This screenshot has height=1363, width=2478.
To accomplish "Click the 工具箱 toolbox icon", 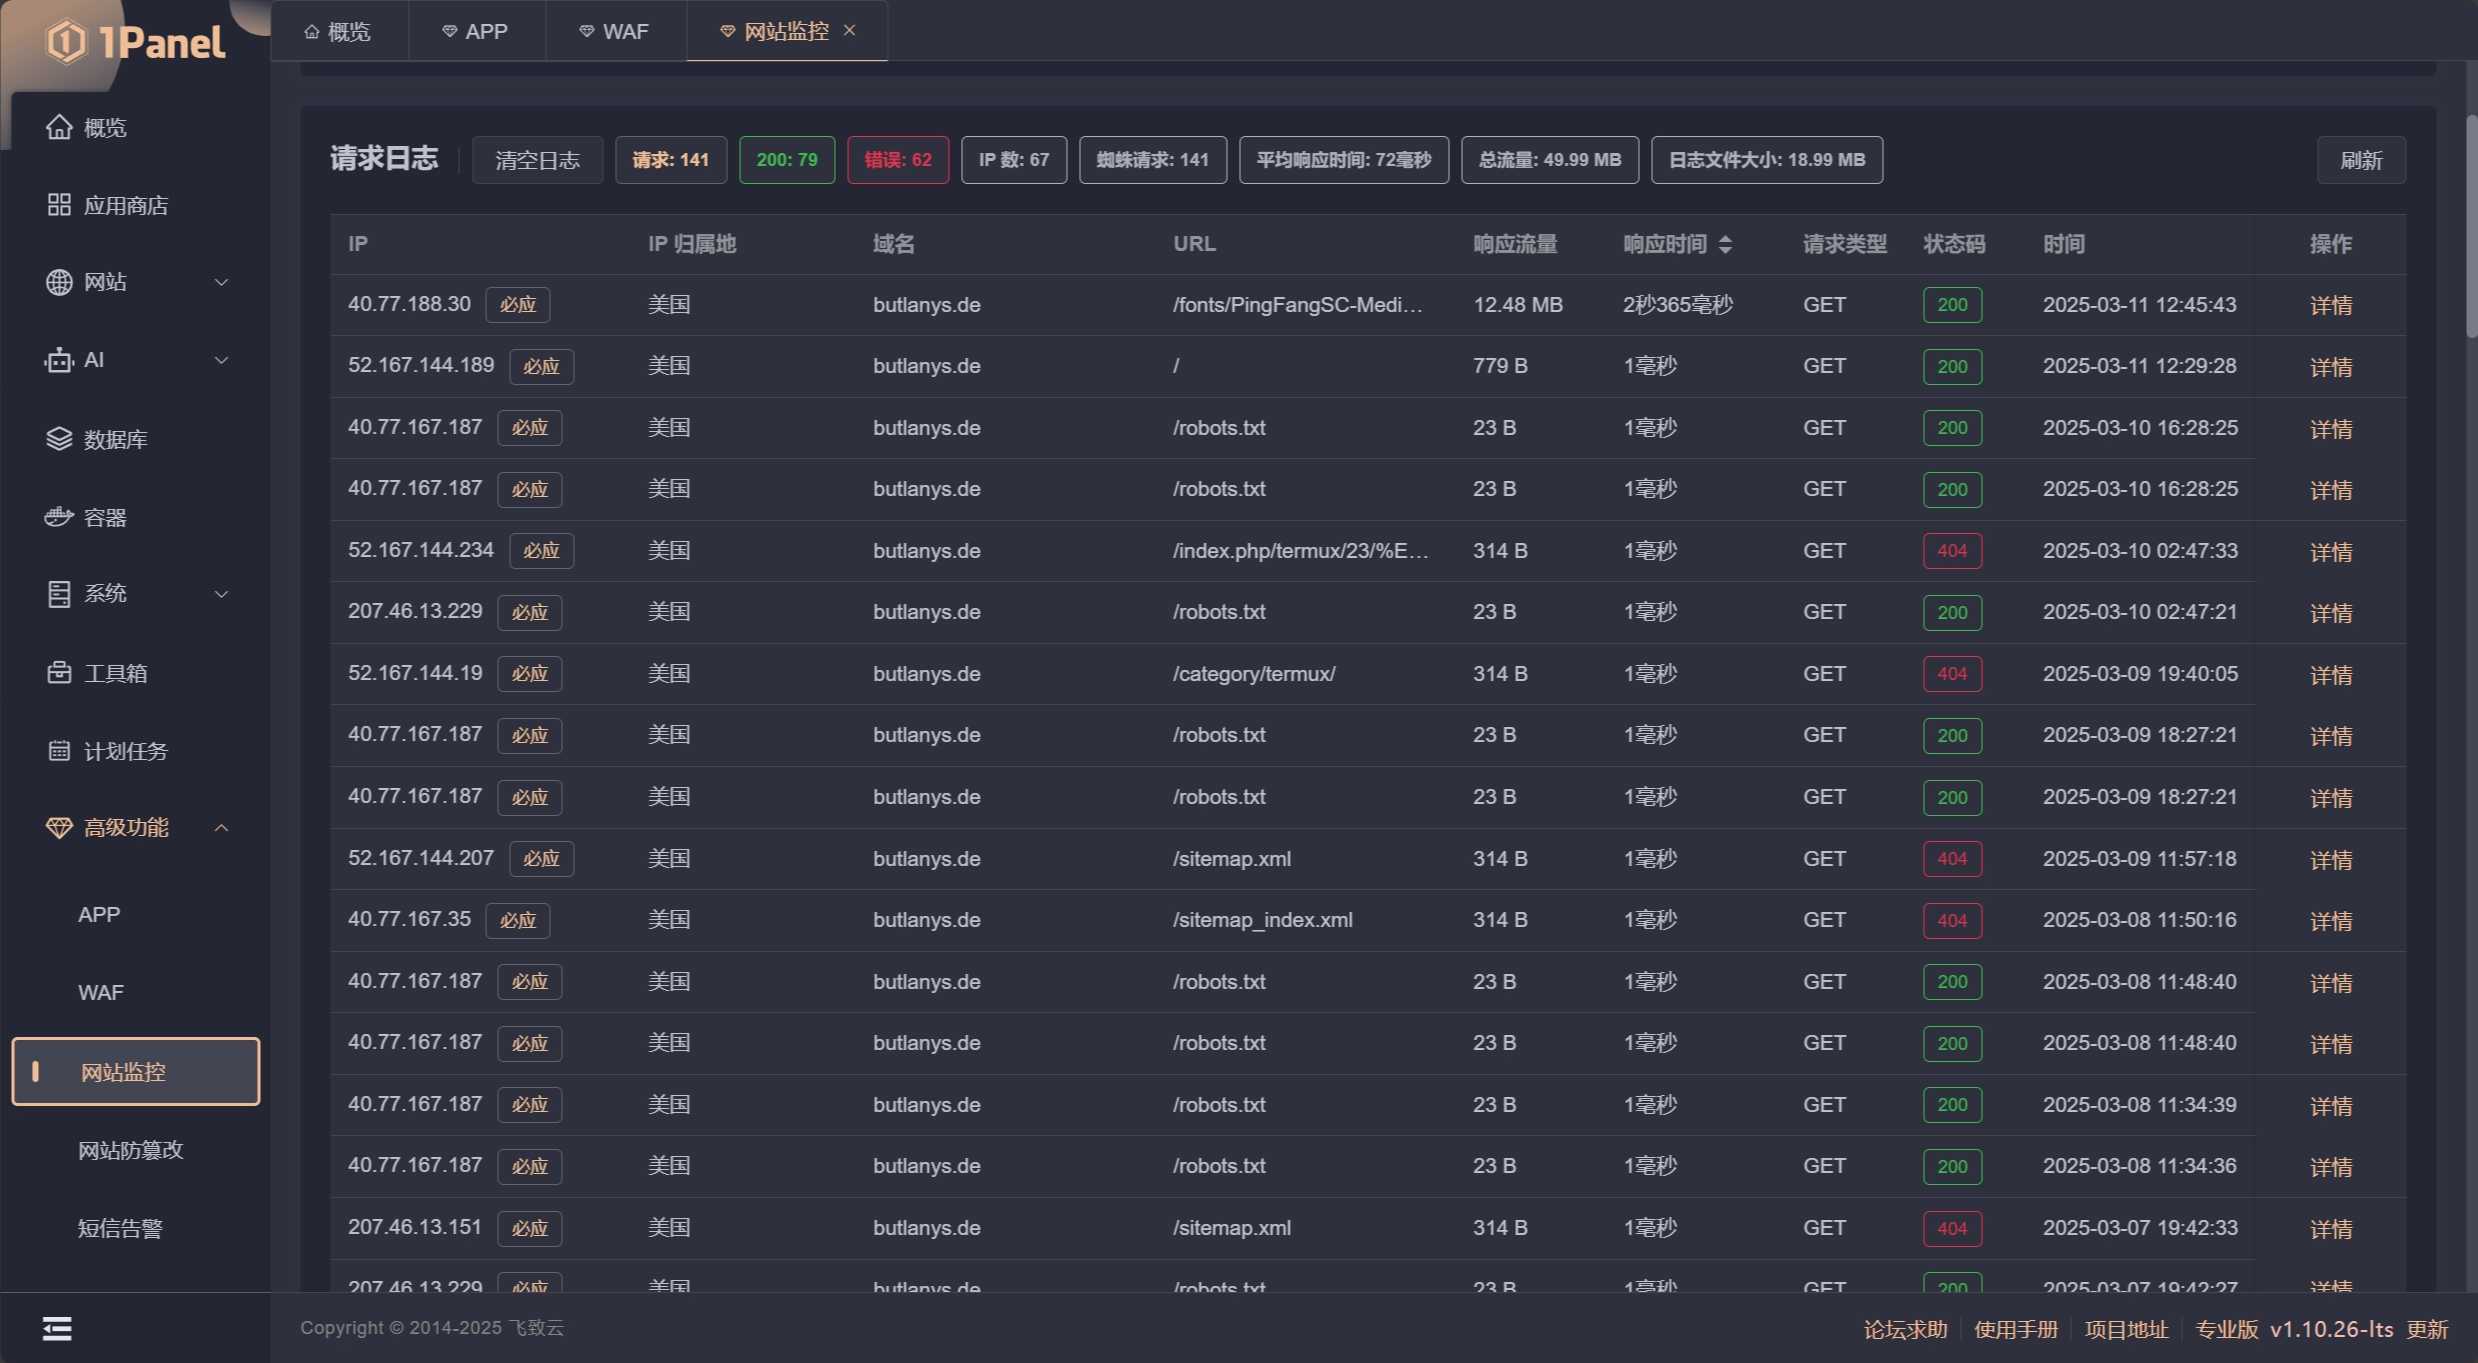I will [x=59, y=673].
